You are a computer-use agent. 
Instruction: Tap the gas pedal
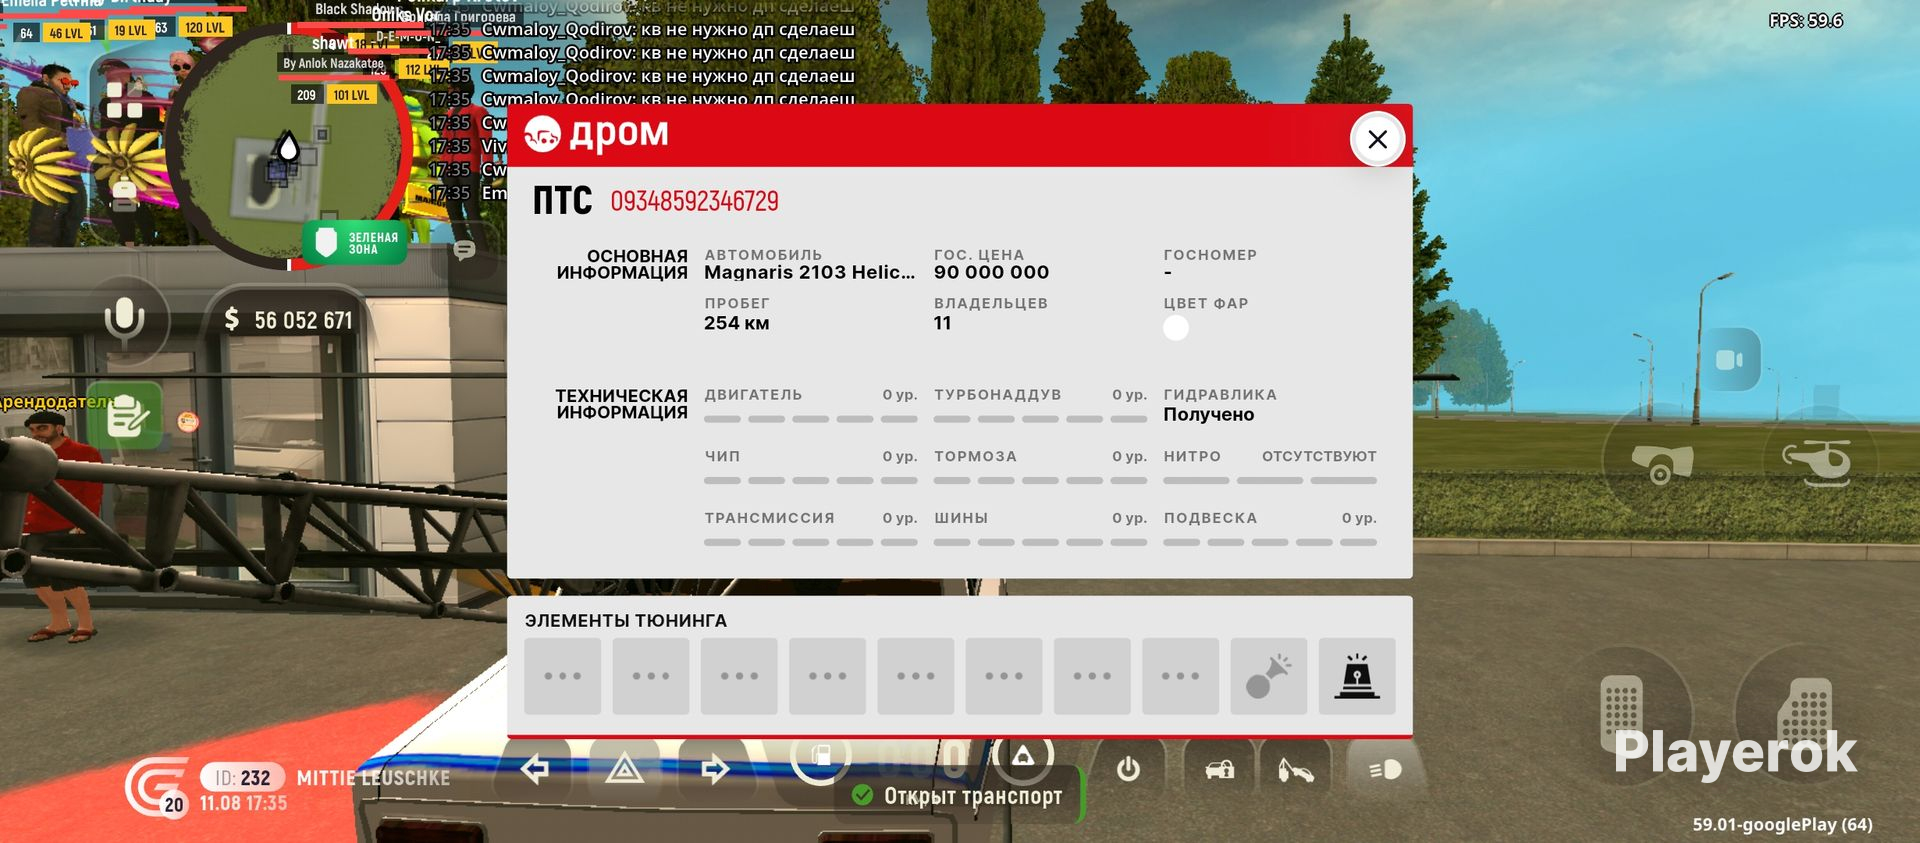pos(1805,715)
